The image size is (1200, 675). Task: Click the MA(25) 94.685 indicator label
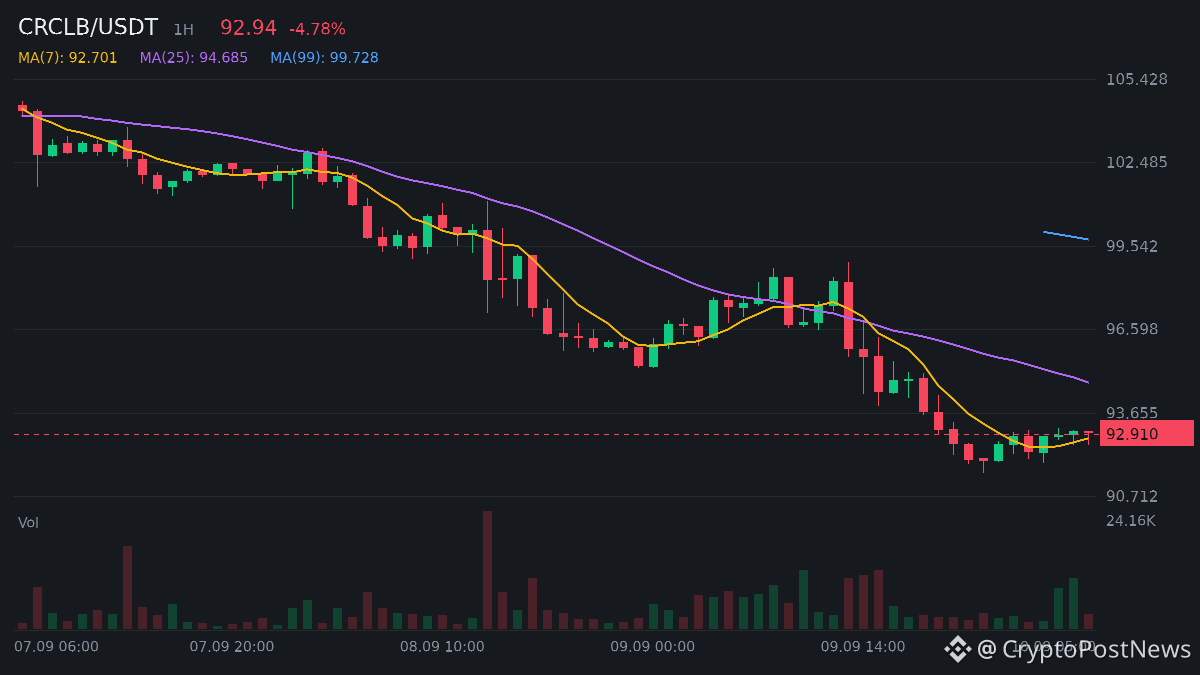pos(194,58)
